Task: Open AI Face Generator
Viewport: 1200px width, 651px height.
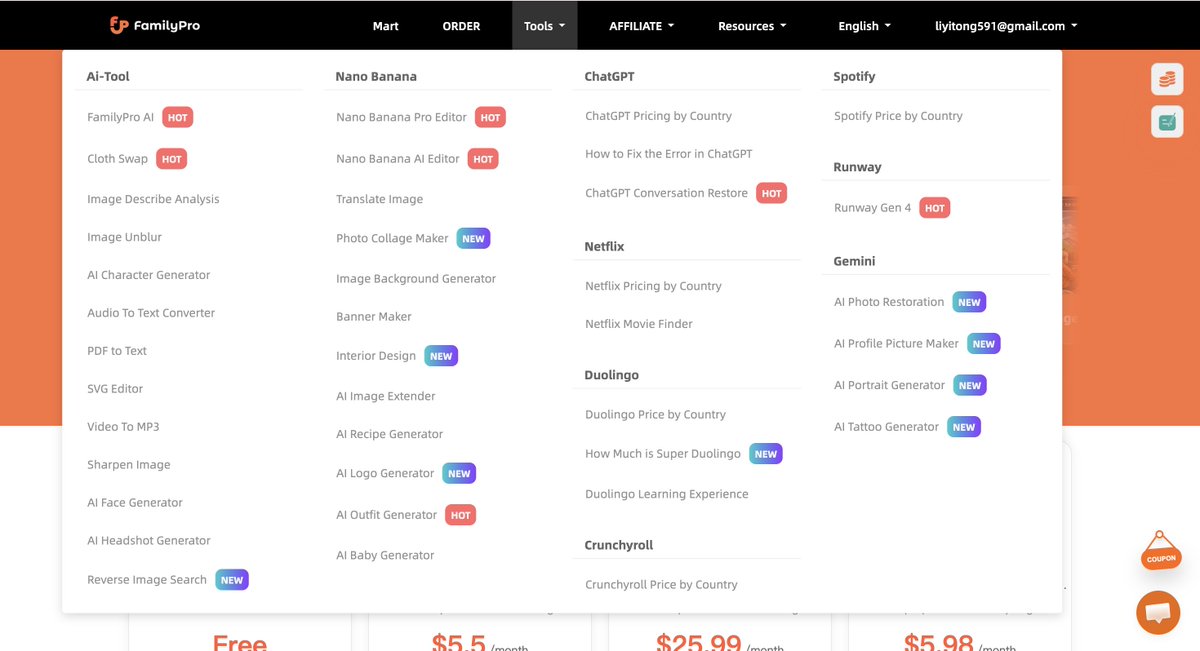Action: coord(135,503)
